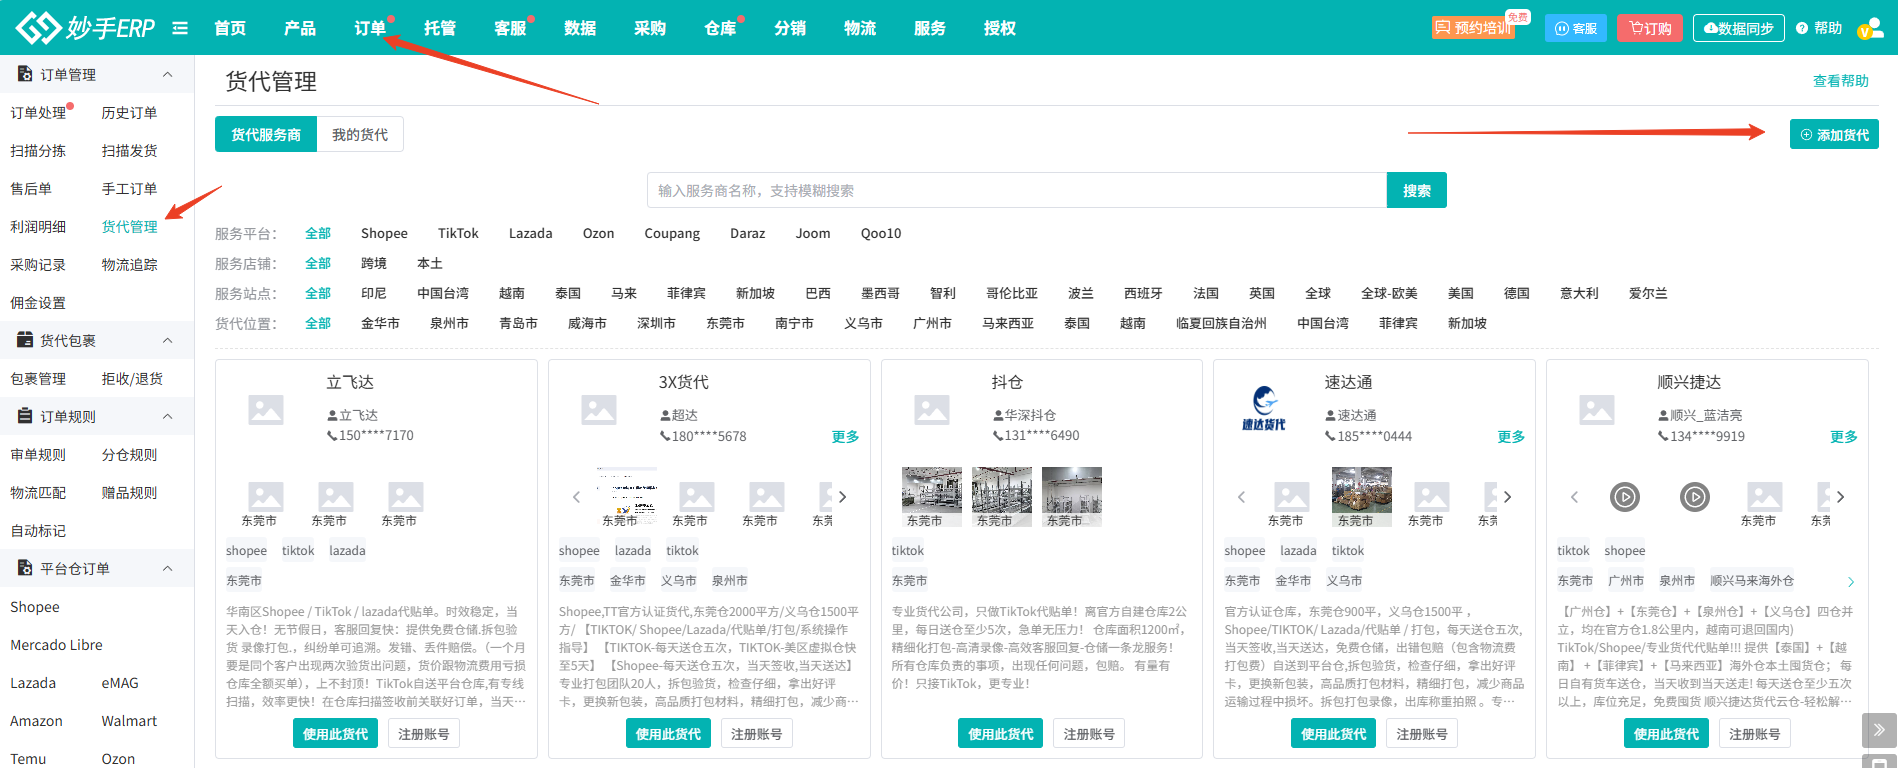Open 物流追踪 in sidebar
The image size is (1898, 768).
click(x=129, y=264)
